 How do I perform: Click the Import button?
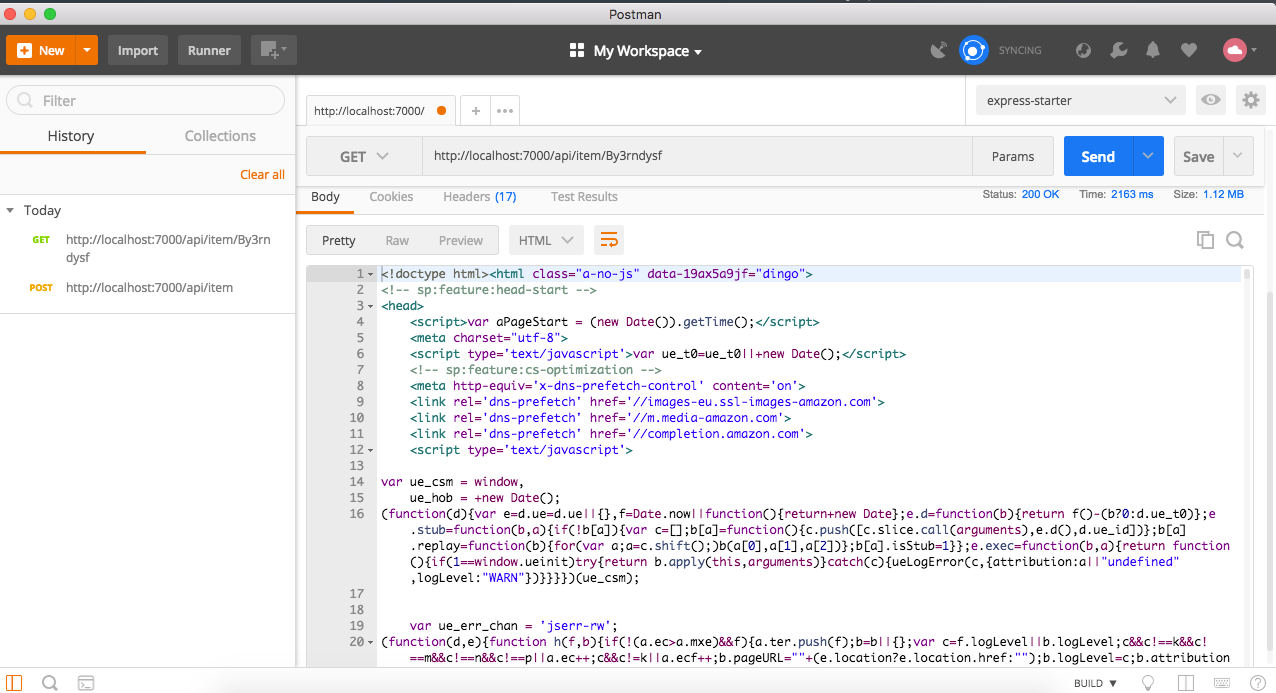[138, 50]
